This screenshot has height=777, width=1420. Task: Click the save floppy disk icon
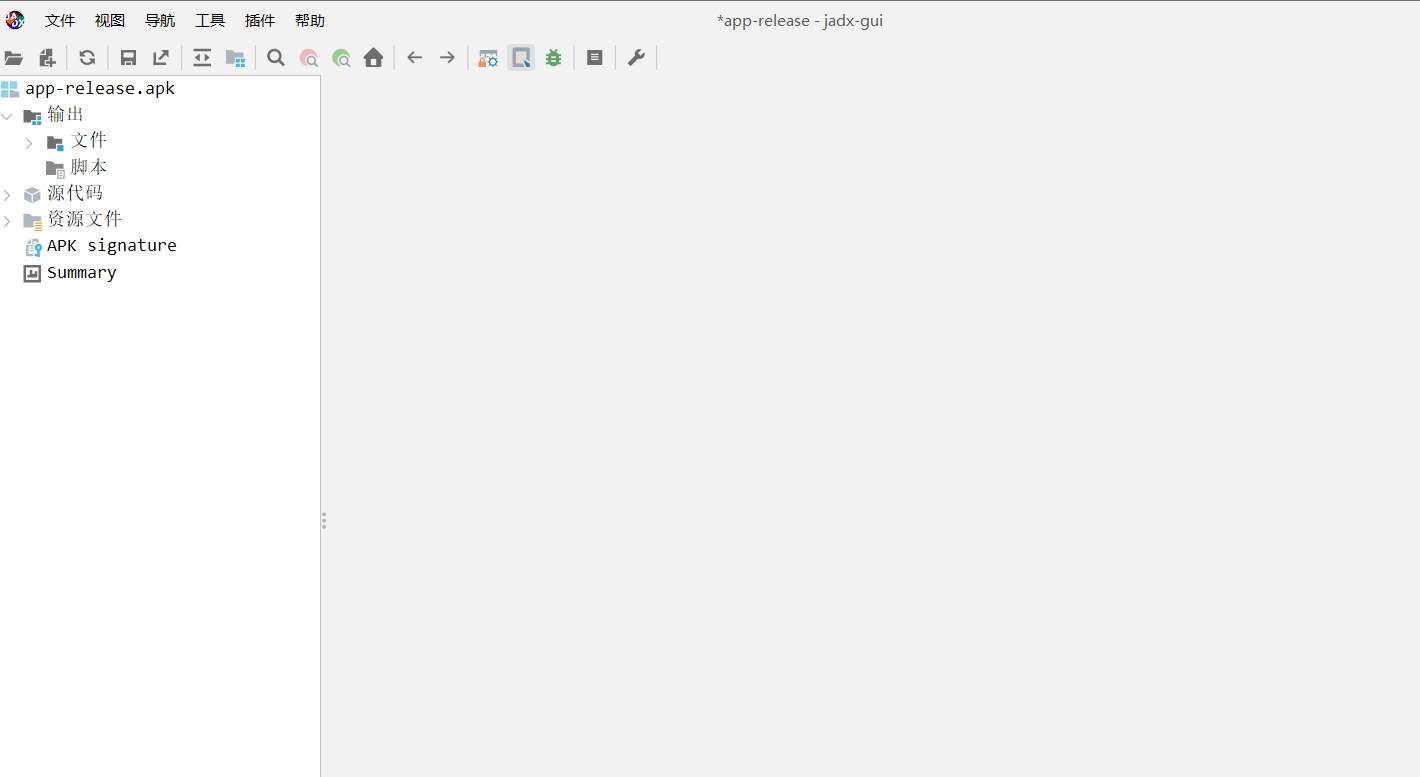tap(129, 58)
